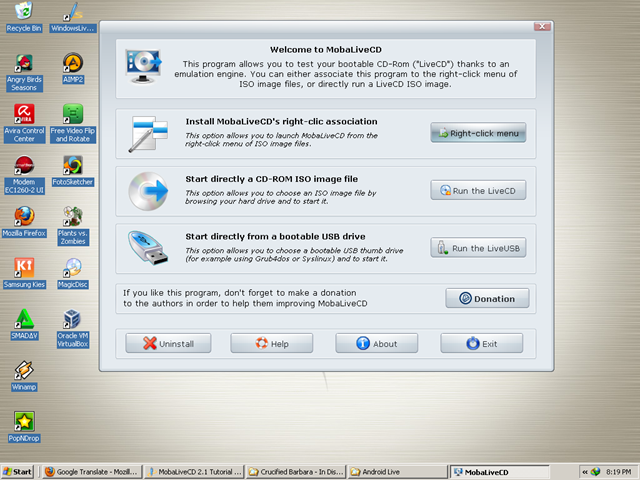640x480 pixels.
Task: Open Oracle VM VirtualBox icon
Action: tap(73, 329)
